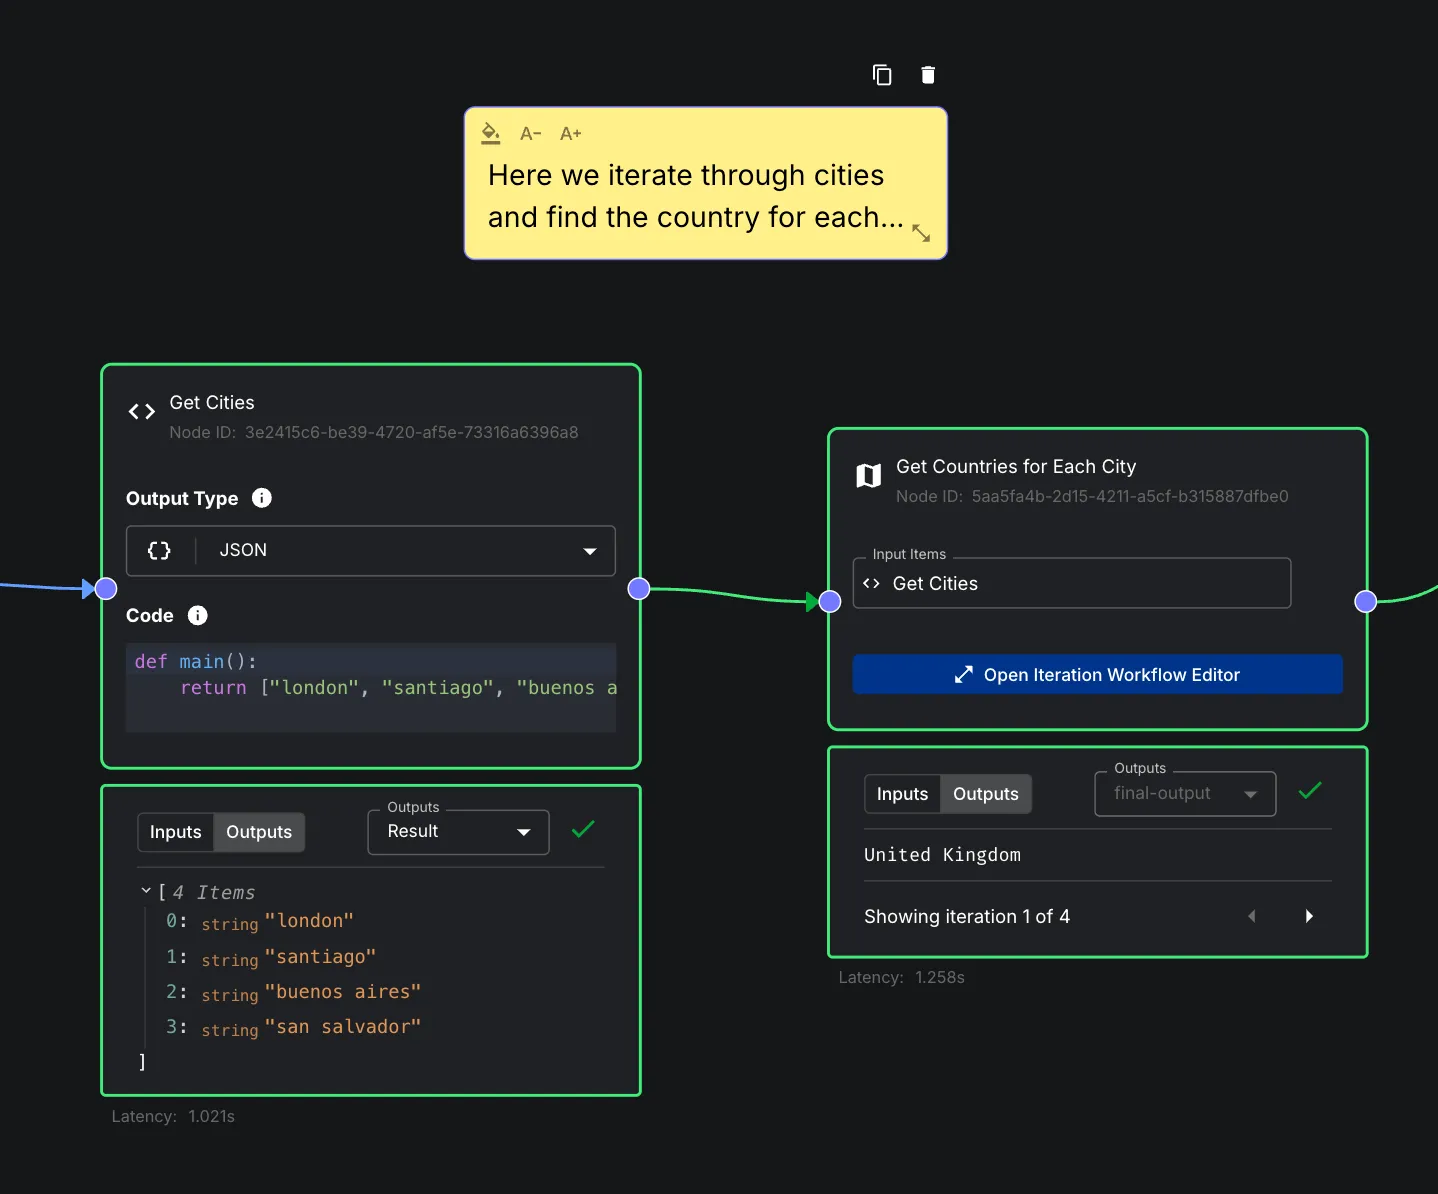Switch to Outputs tab of iteration node
This screenshot has height=1194, width=1438.
coord(986,794)
